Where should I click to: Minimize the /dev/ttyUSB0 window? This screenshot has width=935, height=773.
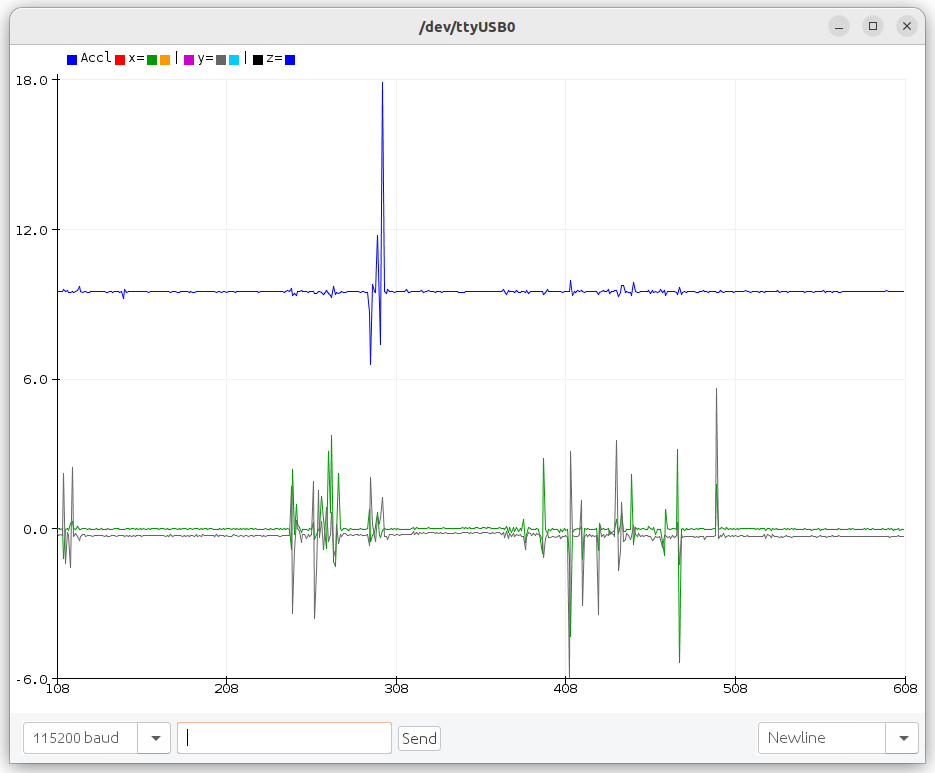(x=839, y=26)
